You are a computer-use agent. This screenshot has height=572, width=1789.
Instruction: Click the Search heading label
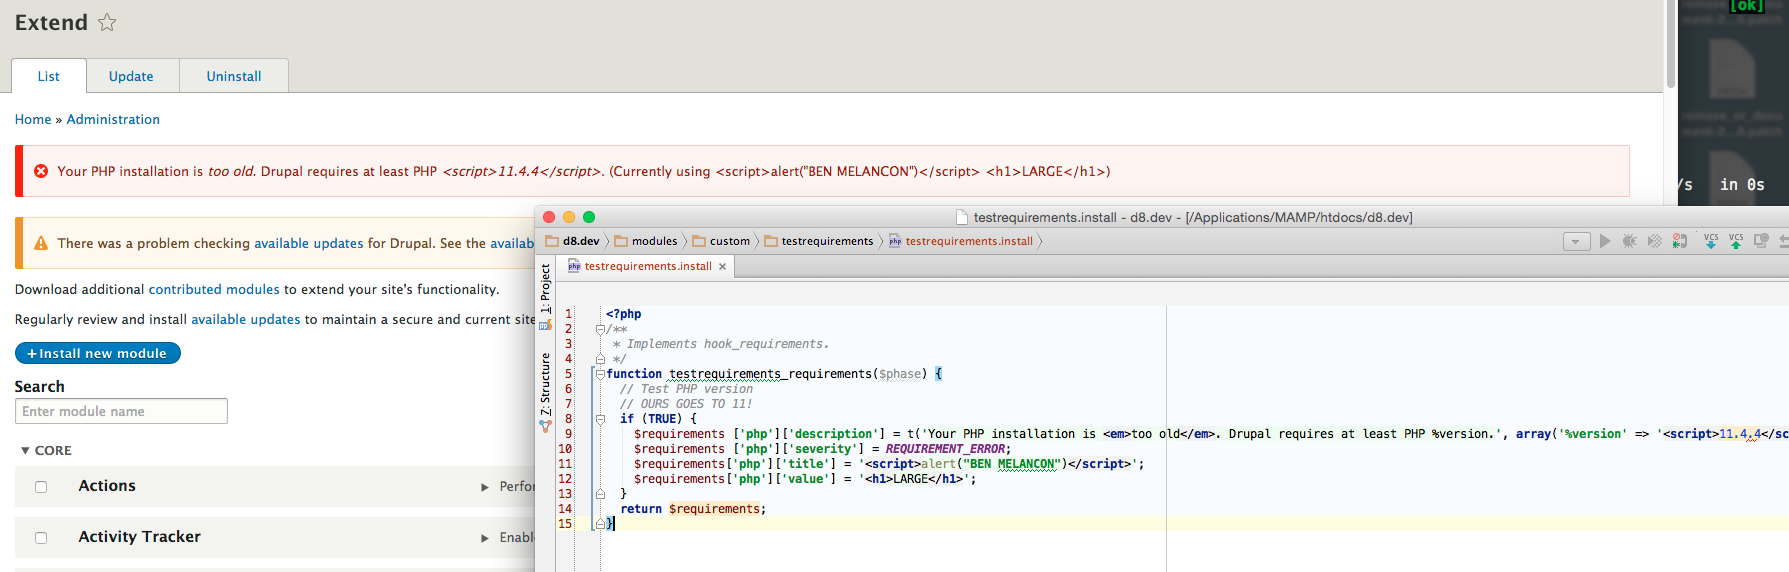click(39, 386)
